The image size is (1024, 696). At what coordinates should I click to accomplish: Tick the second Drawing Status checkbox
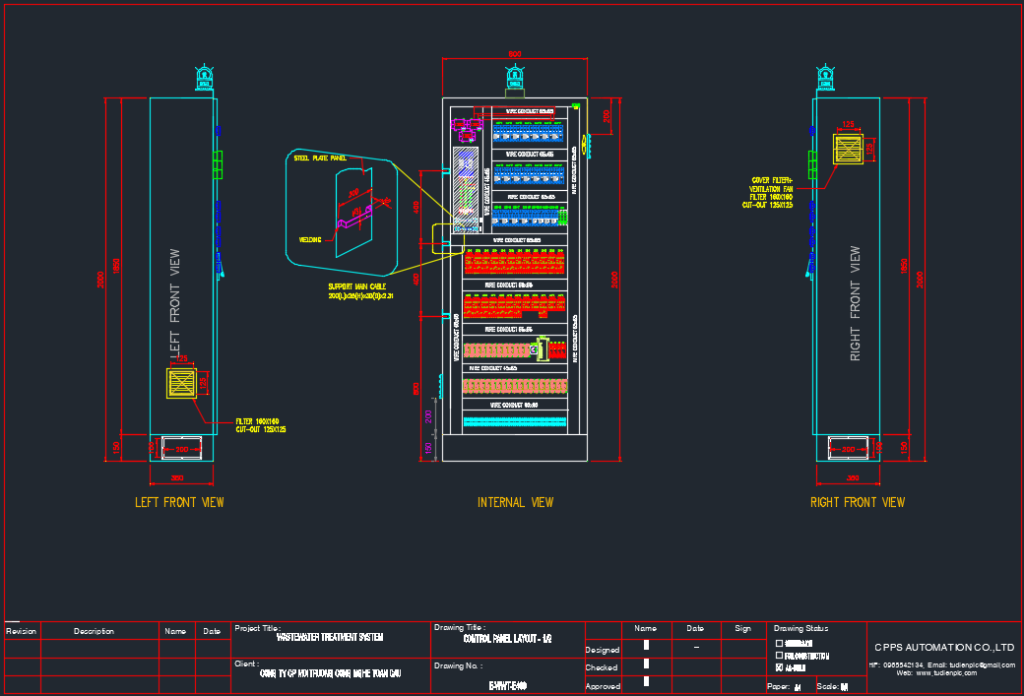point(780,655)
